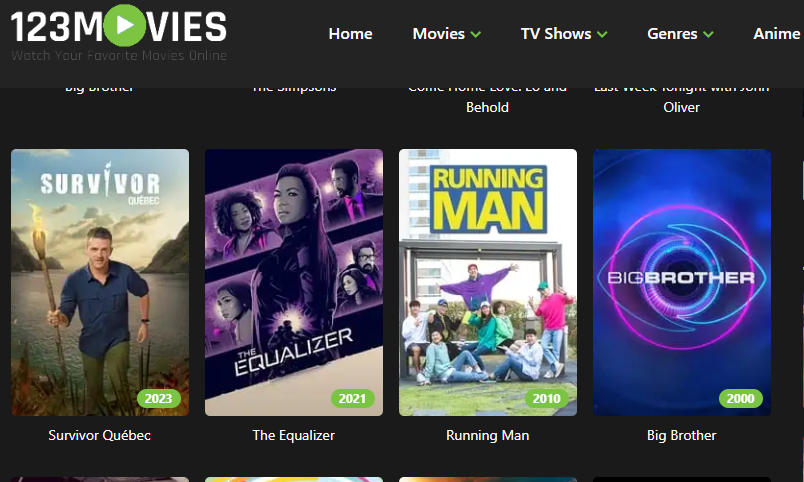Open the Anime menu item
The image size is (804, 482).
(x=776, y=34)
